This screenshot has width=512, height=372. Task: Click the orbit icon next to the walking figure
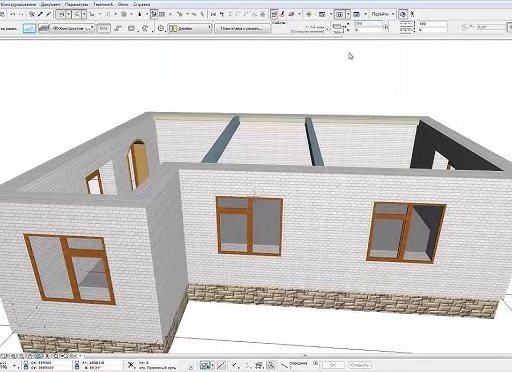pos(403,14)
